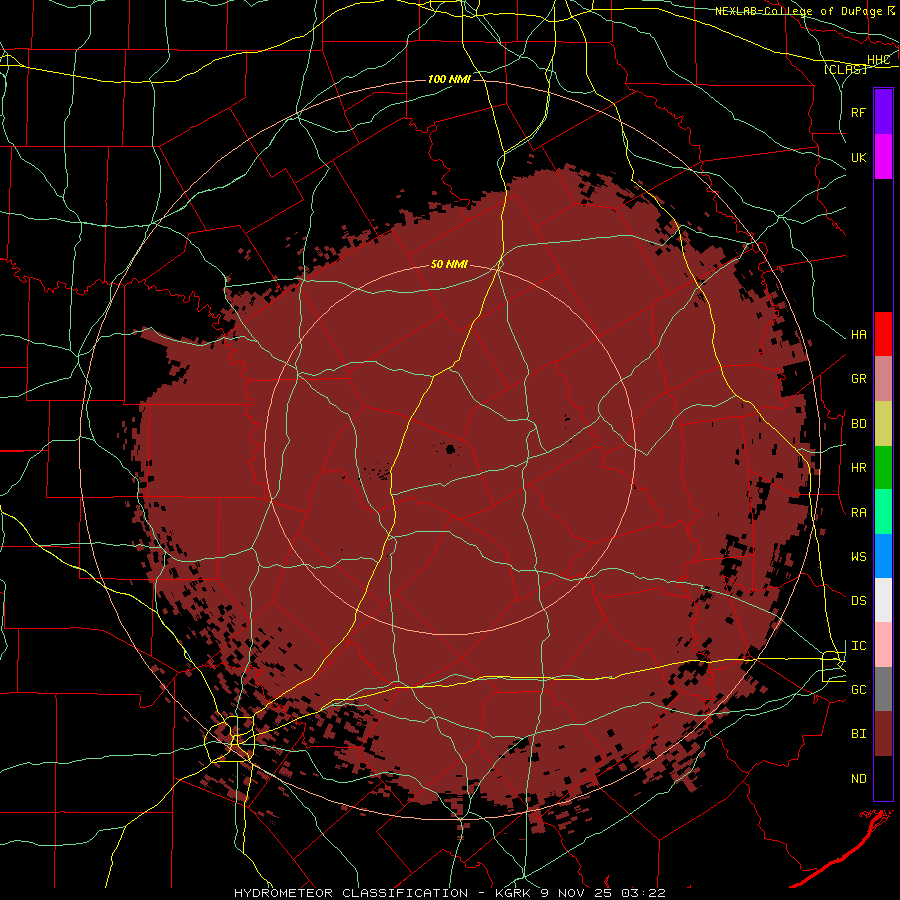Click the [CLAS] label
This screenshot has height=900, width=900.
click(845, 69)
